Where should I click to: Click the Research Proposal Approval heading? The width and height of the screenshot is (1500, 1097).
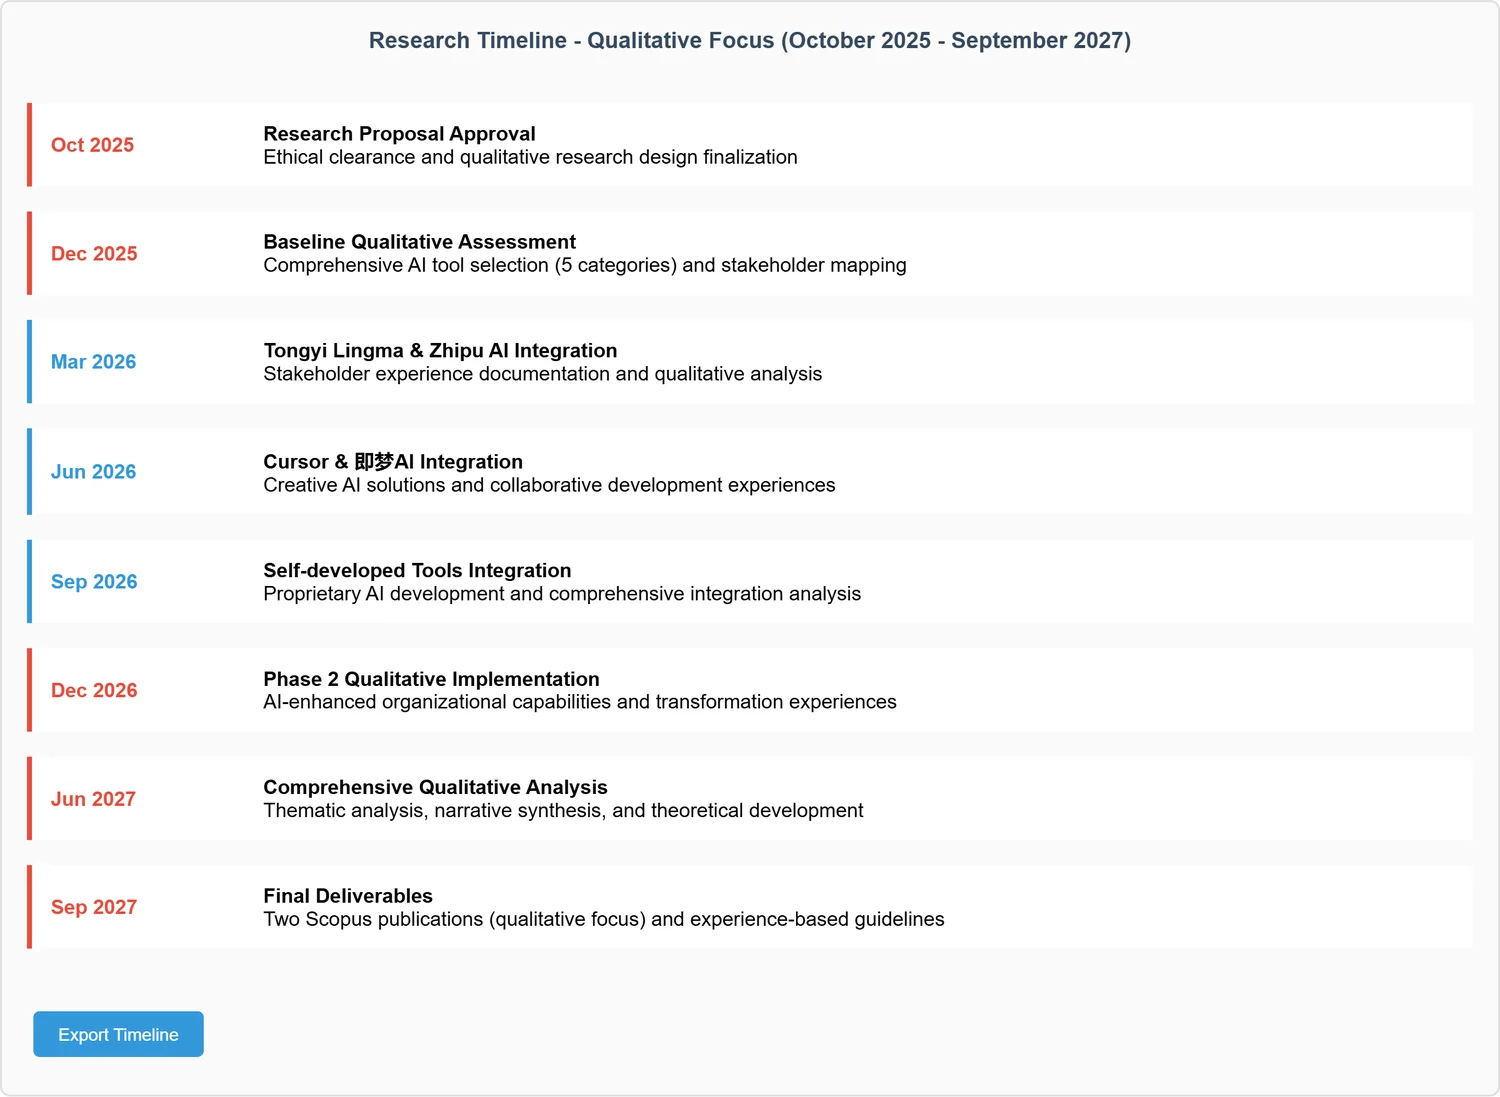click(399, 134)
